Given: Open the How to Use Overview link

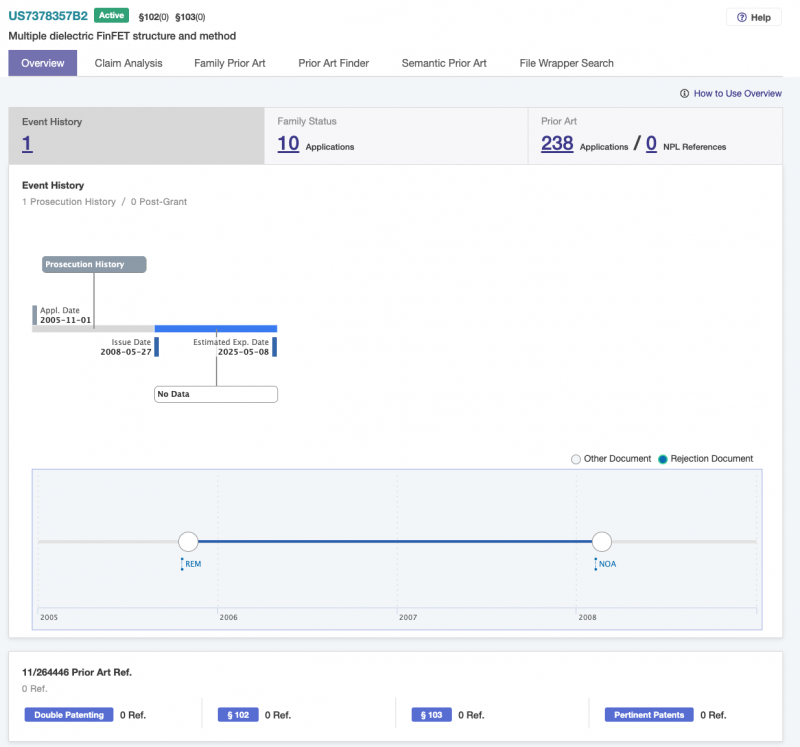Looking at the screenshot, I should click(737, 93).
